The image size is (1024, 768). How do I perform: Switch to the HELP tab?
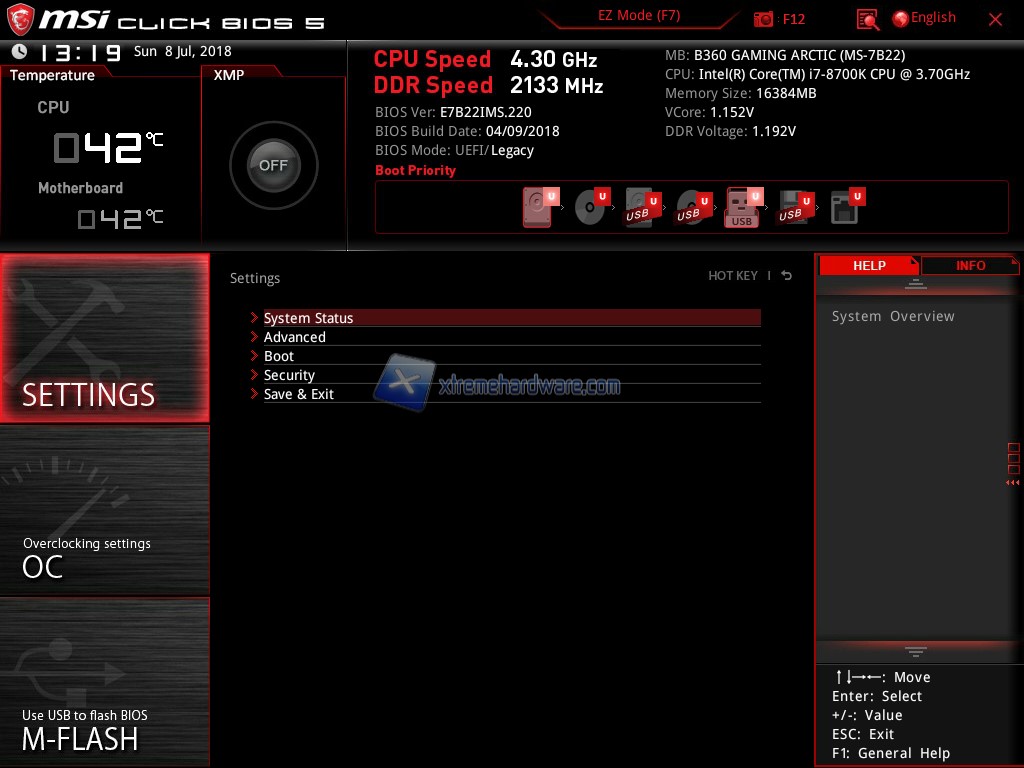868,265
